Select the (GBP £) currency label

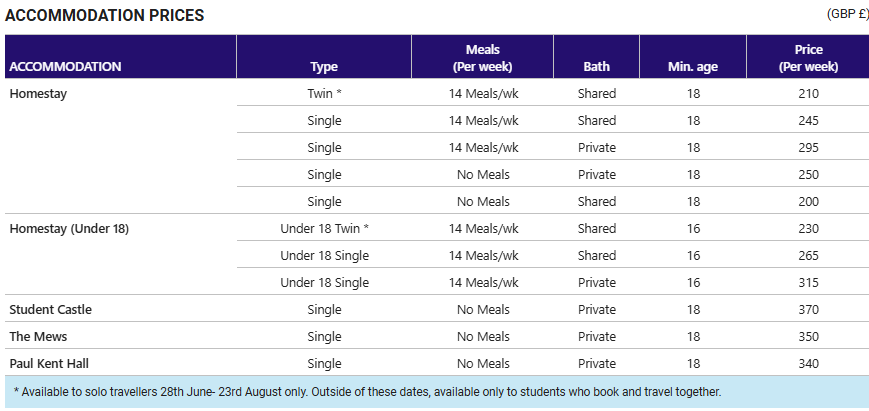[x=847, y=14]
